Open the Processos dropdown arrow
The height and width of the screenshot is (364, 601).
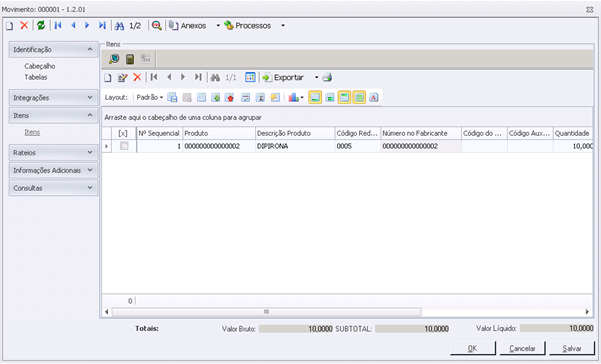[283, 26]
